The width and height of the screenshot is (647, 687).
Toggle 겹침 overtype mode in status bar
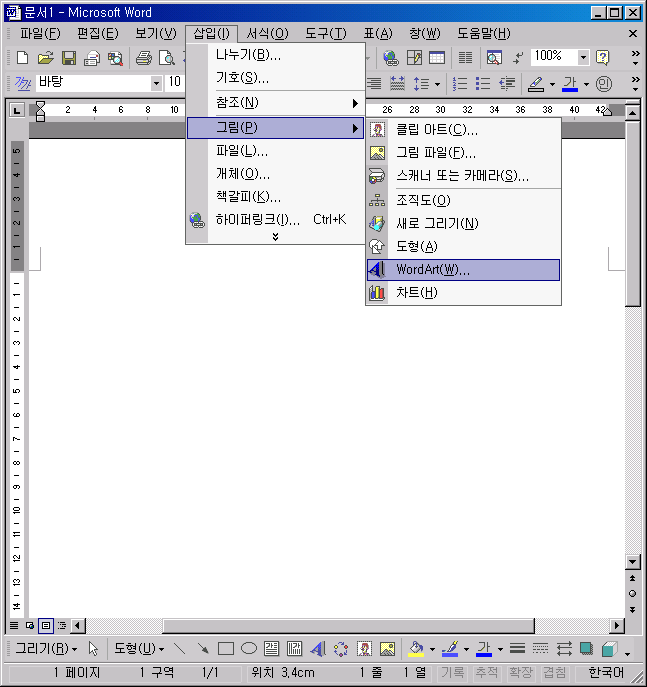click(555, 672)
